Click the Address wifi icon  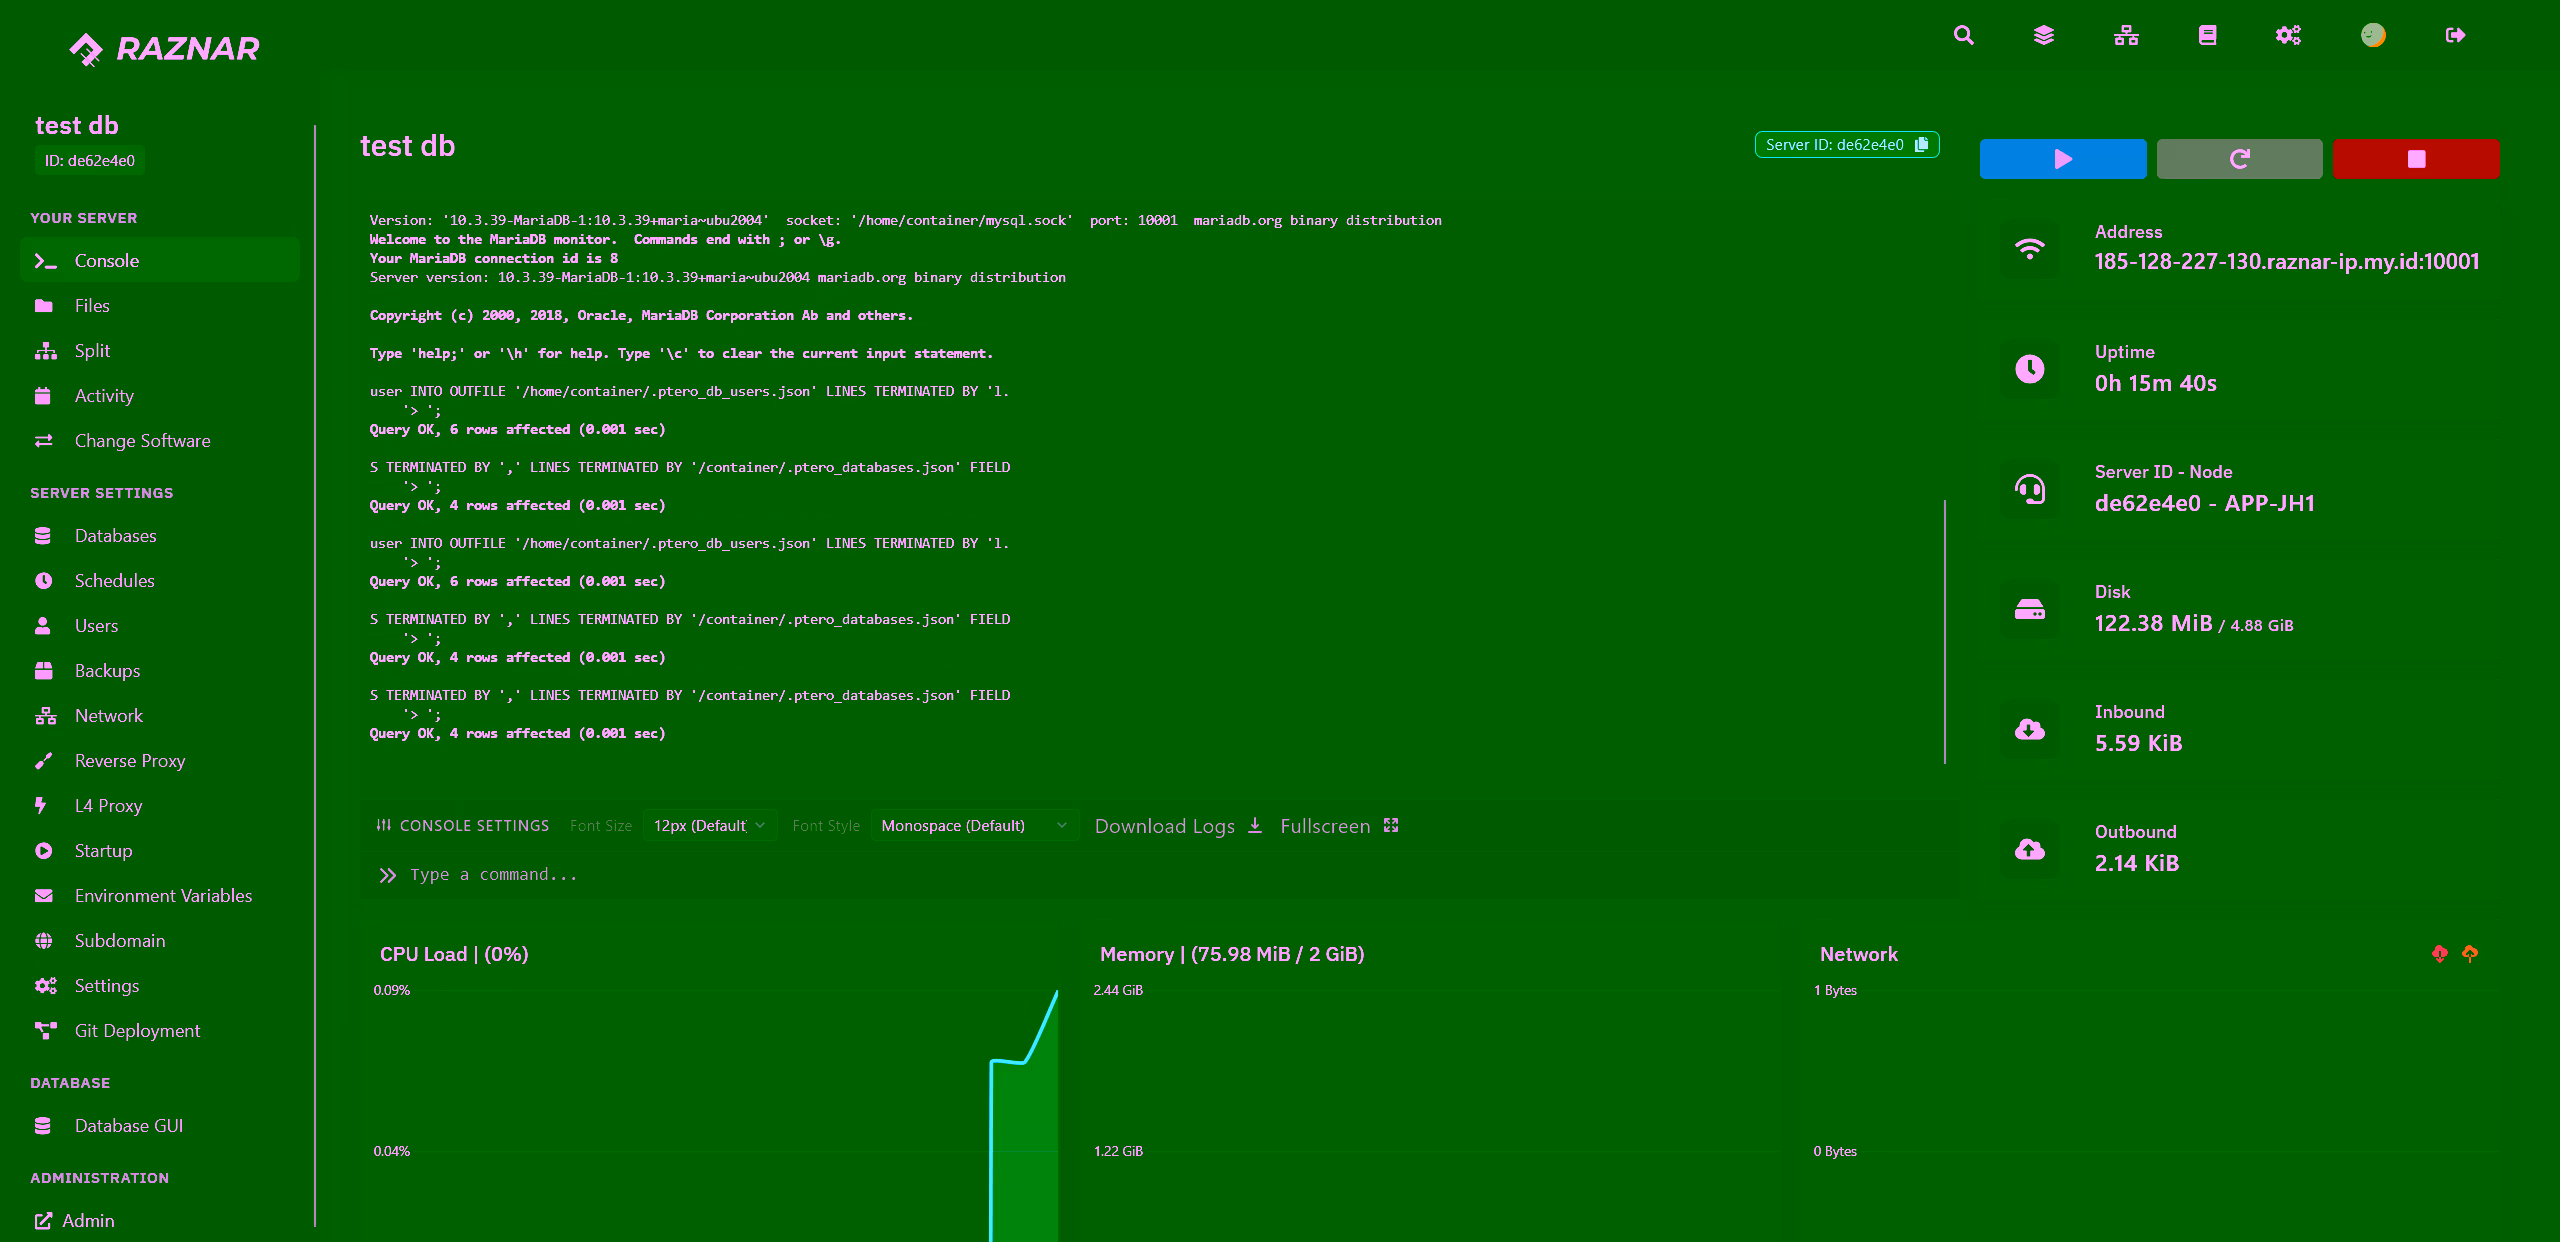(x=2029, y=249)
